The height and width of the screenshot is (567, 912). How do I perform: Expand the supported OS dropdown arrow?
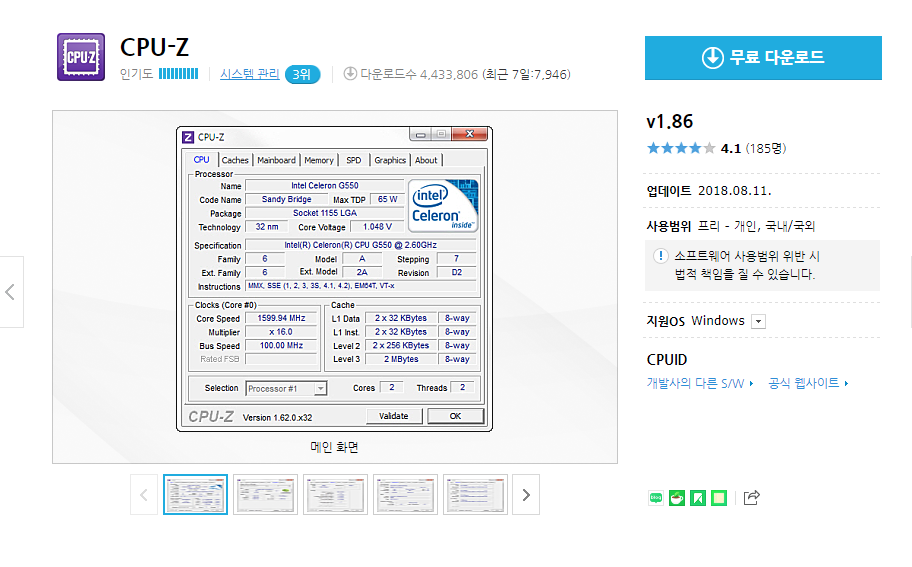coord(758,322)
